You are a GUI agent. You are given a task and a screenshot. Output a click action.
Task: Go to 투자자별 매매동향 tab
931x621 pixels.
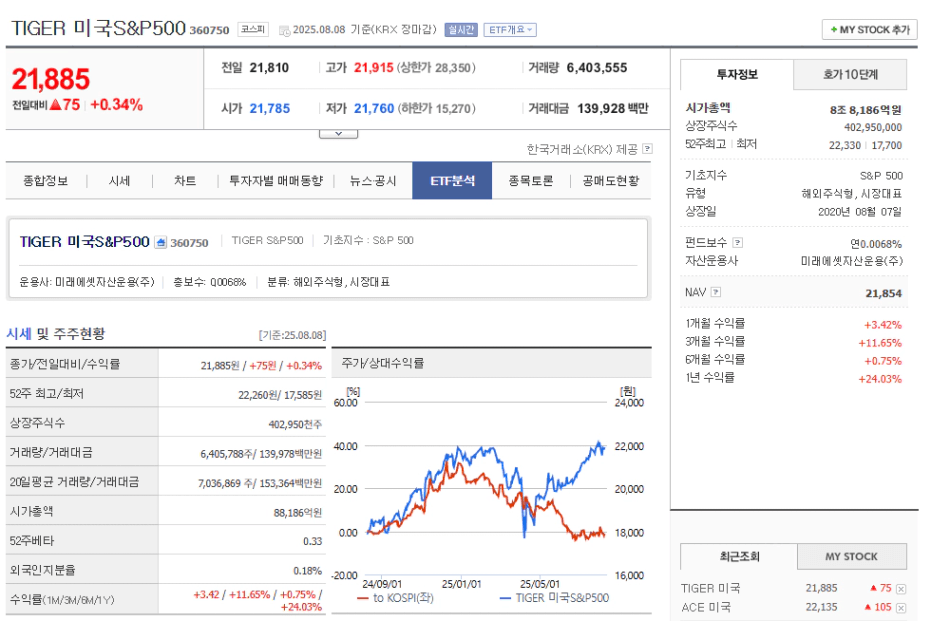(276, 180)
